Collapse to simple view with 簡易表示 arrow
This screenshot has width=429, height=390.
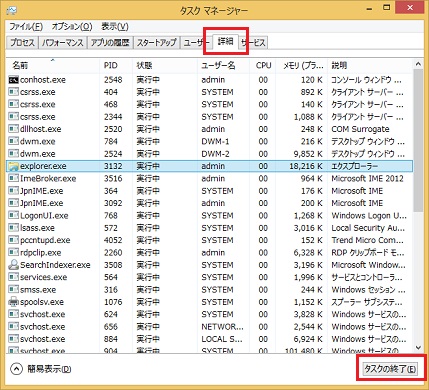click(x=16, y=369)
